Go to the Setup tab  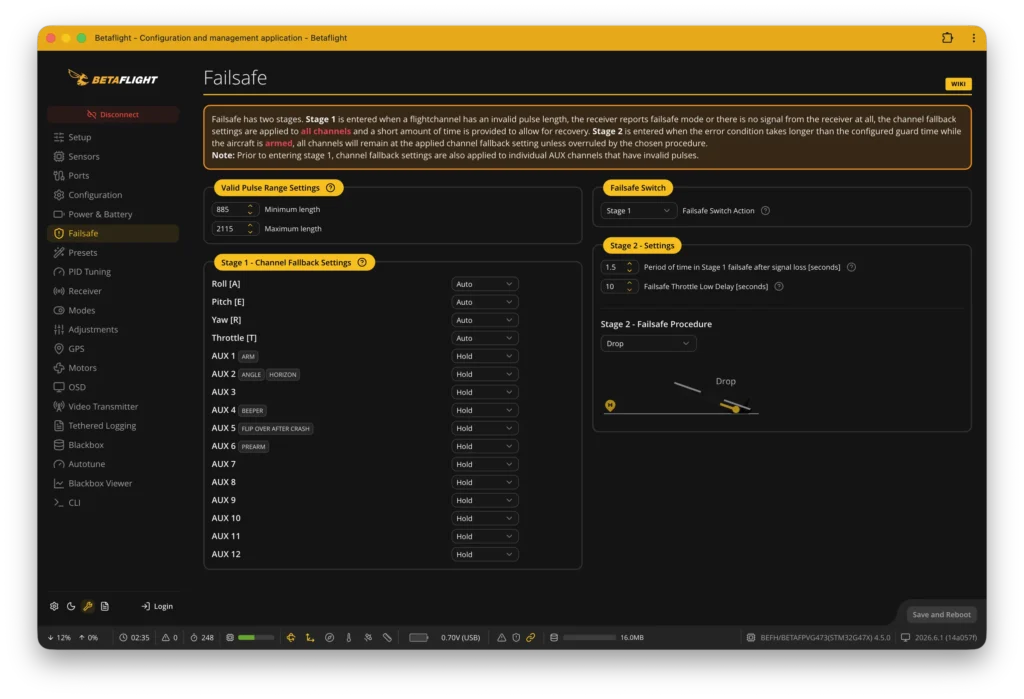[113, 137]
